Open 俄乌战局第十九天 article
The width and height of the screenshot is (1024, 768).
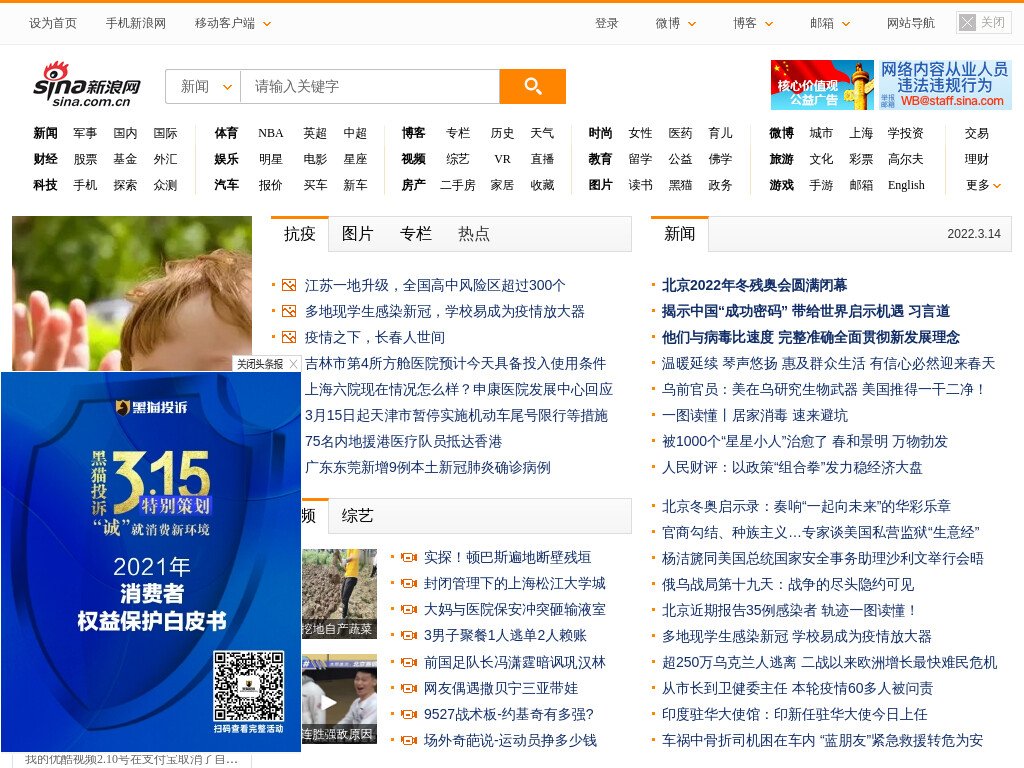[x=788, y=584]
